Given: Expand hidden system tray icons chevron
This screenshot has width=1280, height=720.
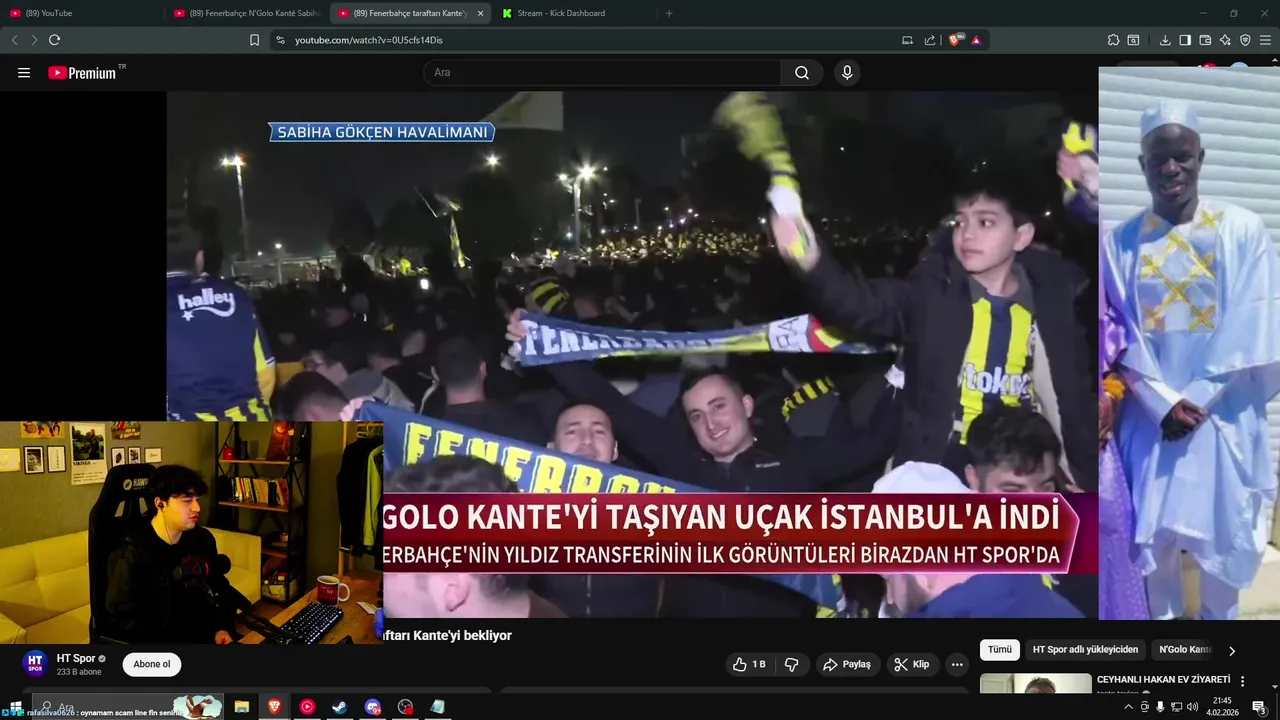Looking at the screenshot, I should click(1129, 707).
